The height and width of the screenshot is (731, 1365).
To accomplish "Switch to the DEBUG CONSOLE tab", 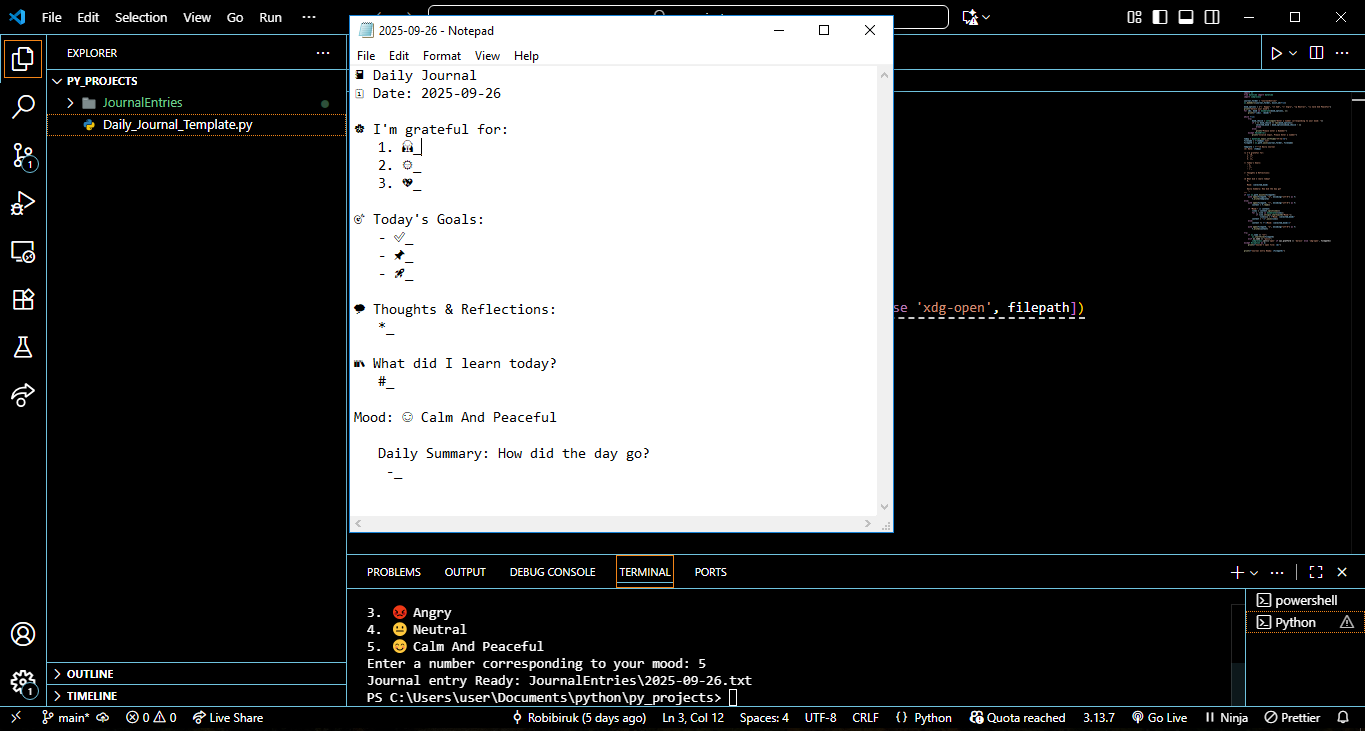I will point(552,572).
